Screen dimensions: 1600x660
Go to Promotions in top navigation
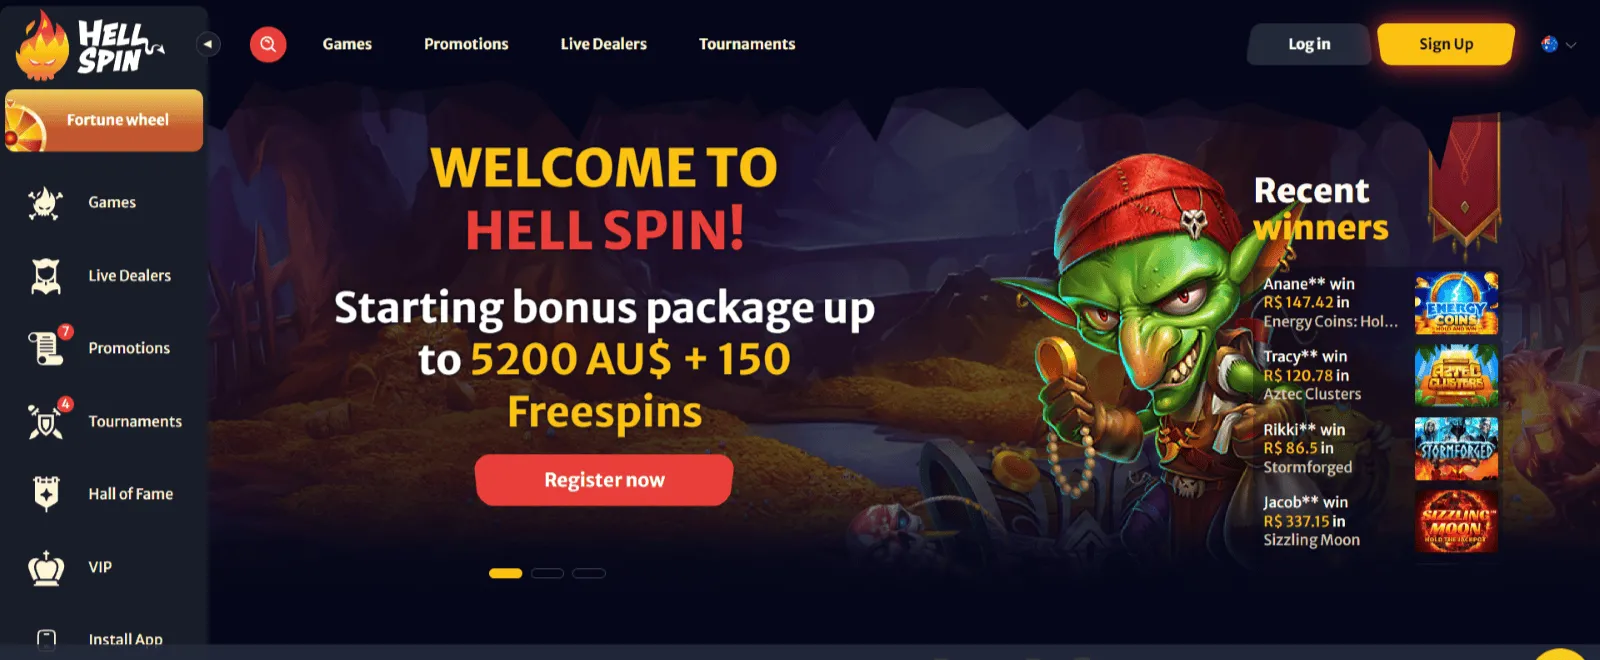click(466, 44)
